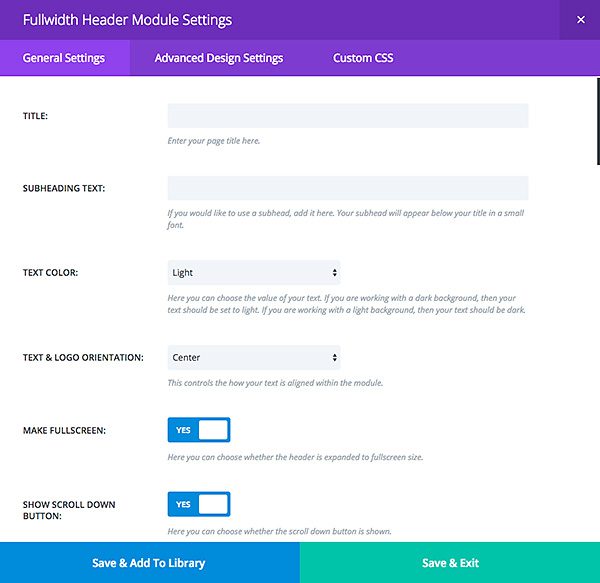Click the white handle of Make Fullscreen toggle
The image size is (600, 583).
(x=213, y=430)
